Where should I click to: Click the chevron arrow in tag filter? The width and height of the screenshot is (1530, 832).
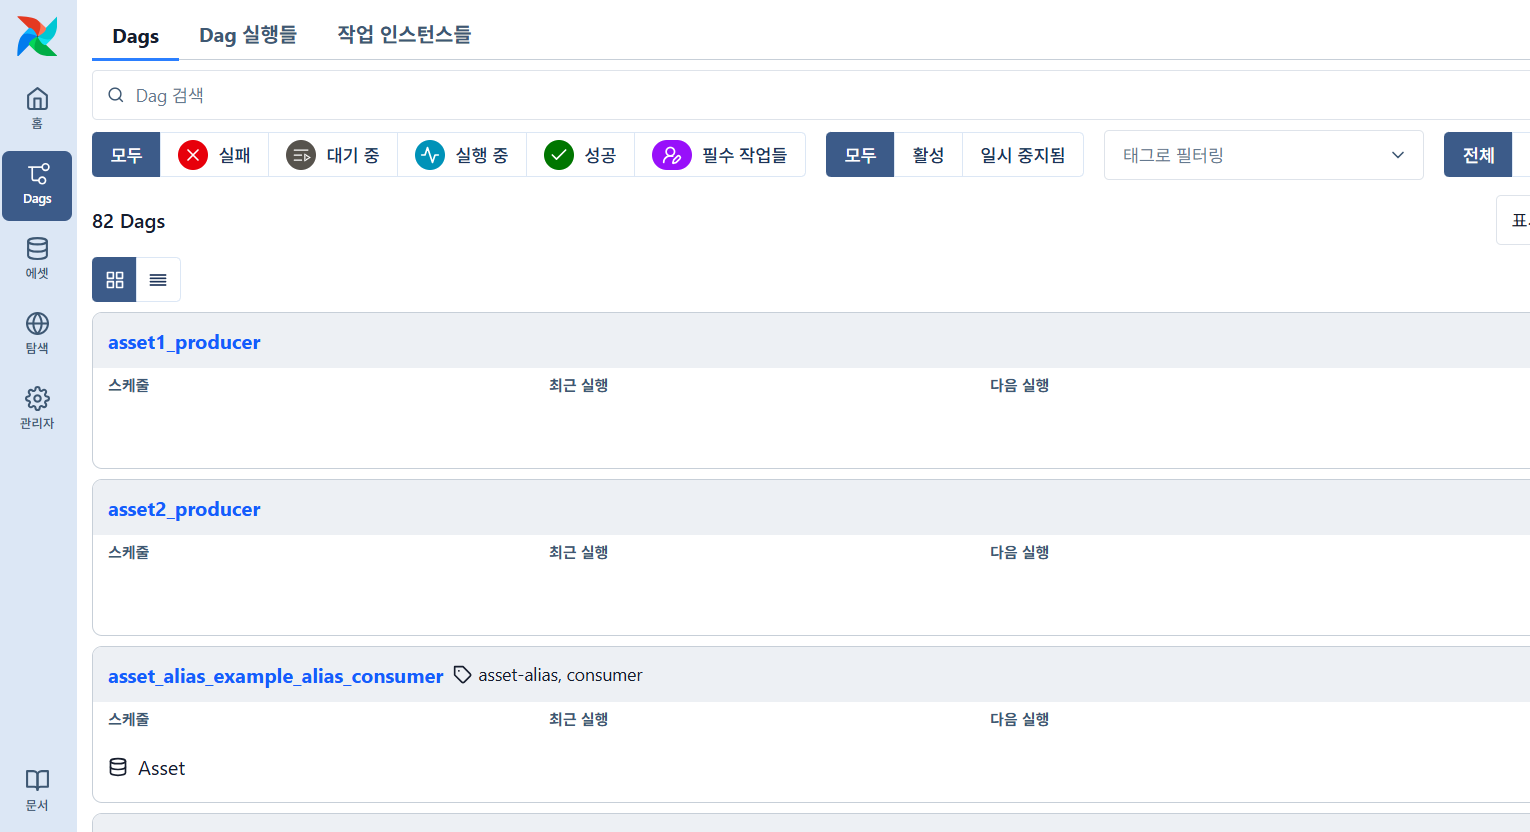pyautogui.click(x=1397, y=155)
